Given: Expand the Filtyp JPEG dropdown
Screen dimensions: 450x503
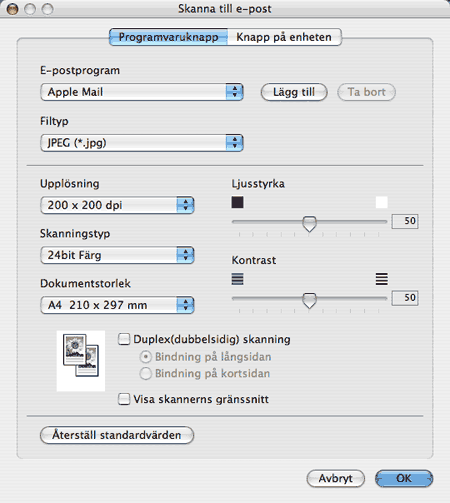Looking at the screenshot, I should tap(142, 143).
